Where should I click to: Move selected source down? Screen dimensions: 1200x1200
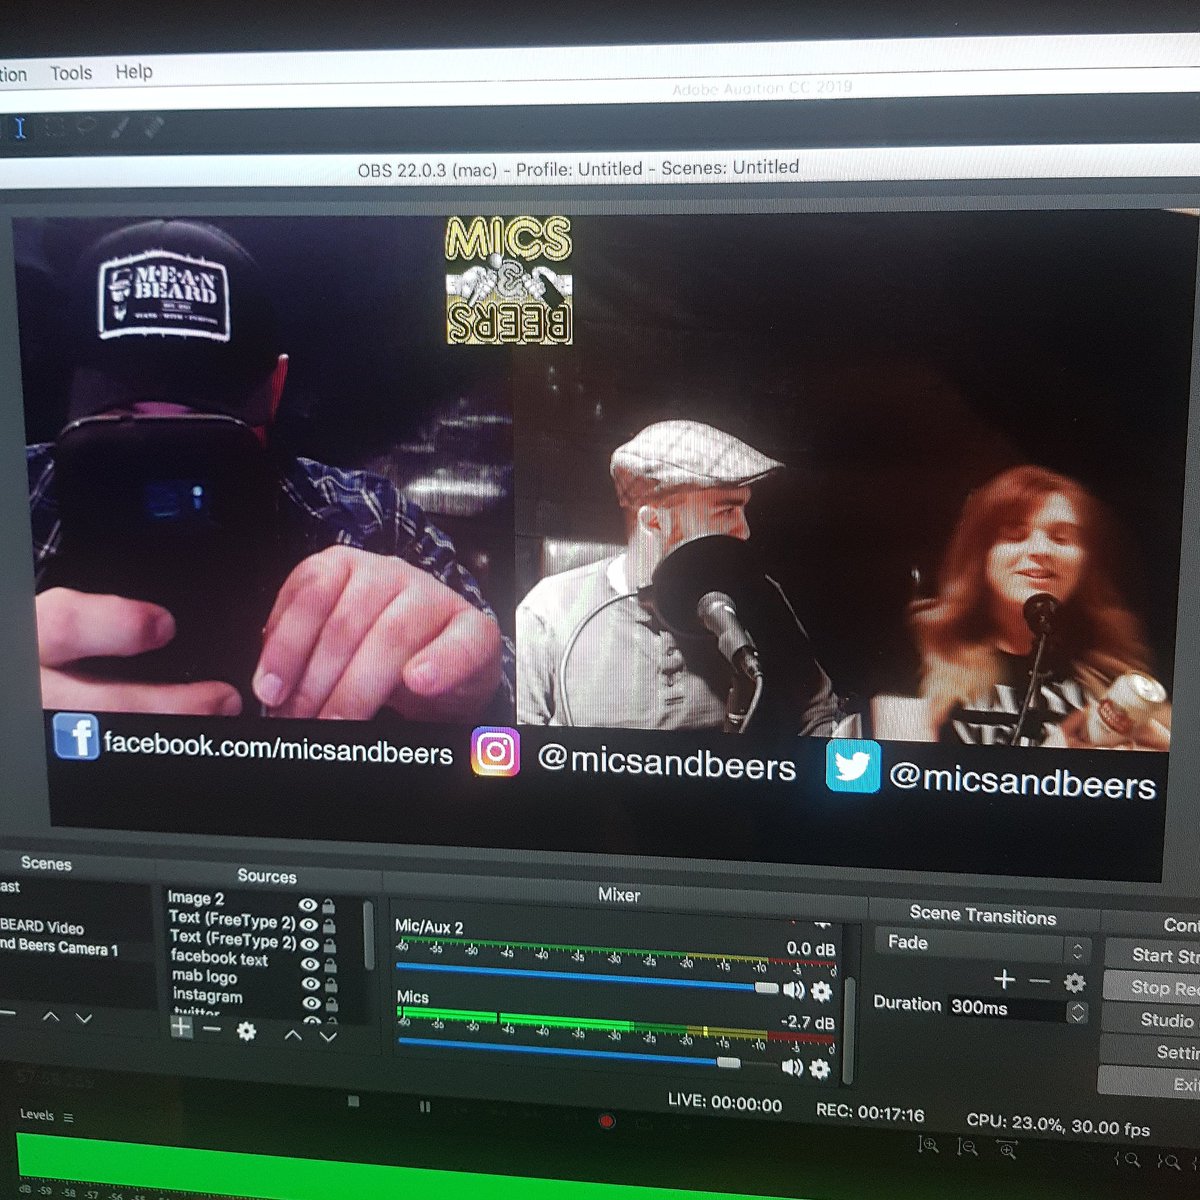pyautogui.click(x=327, y=1036)
